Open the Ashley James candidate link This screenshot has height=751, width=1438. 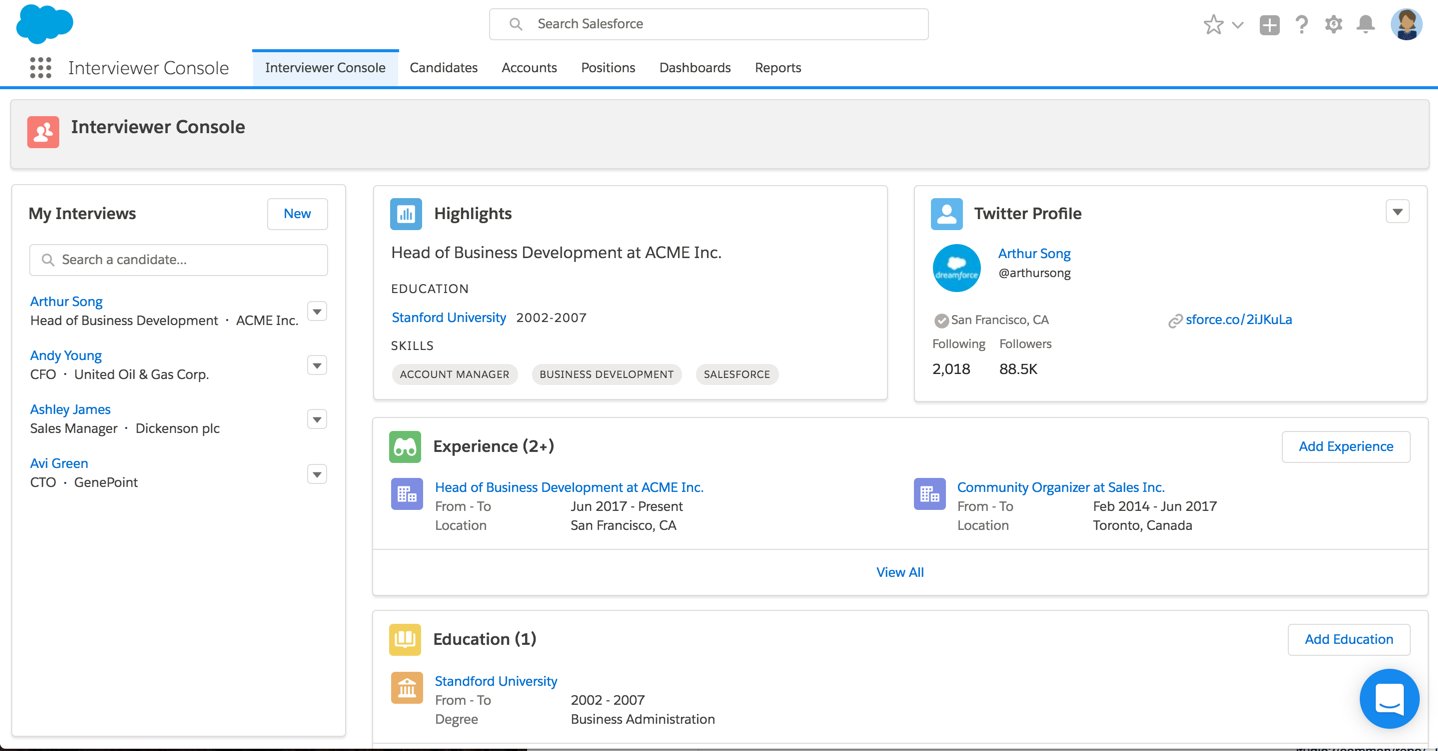point(70,409)
